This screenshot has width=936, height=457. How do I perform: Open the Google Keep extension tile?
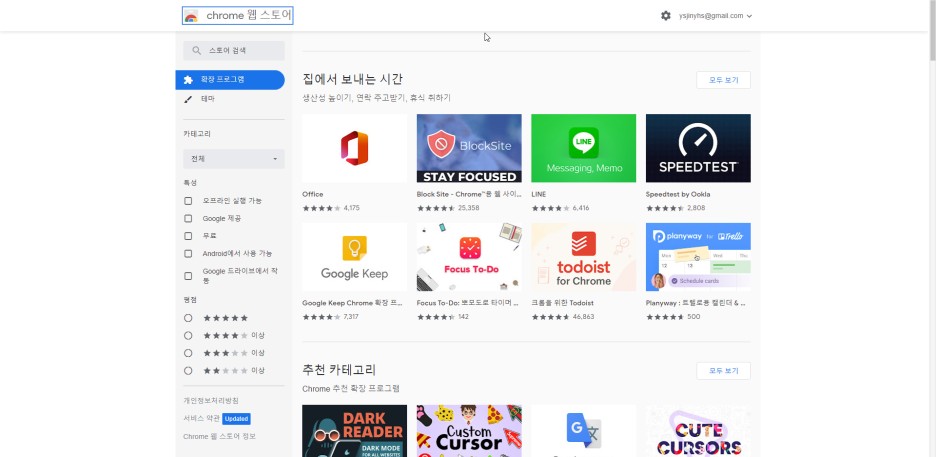(x=355, y=257)
